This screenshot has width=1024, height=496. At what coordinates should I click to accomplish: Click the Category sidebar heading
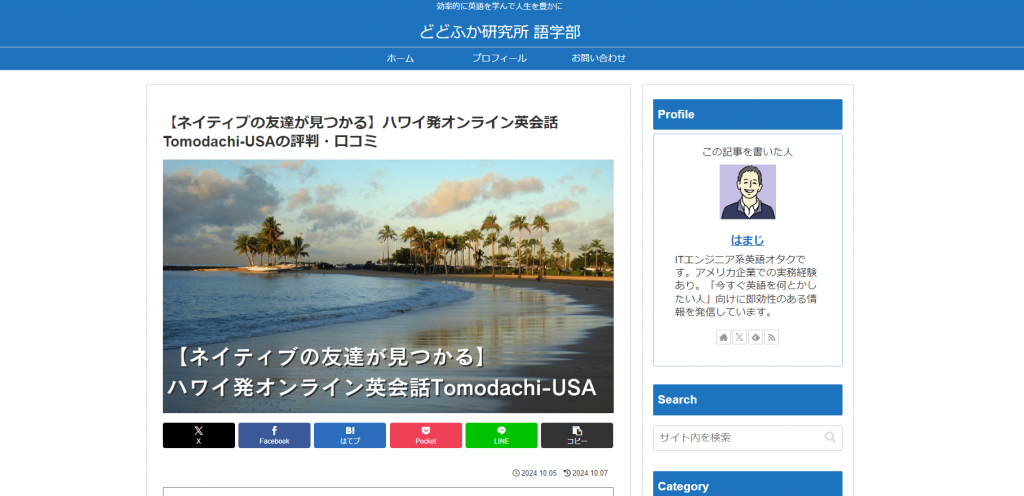pos(748,485)
